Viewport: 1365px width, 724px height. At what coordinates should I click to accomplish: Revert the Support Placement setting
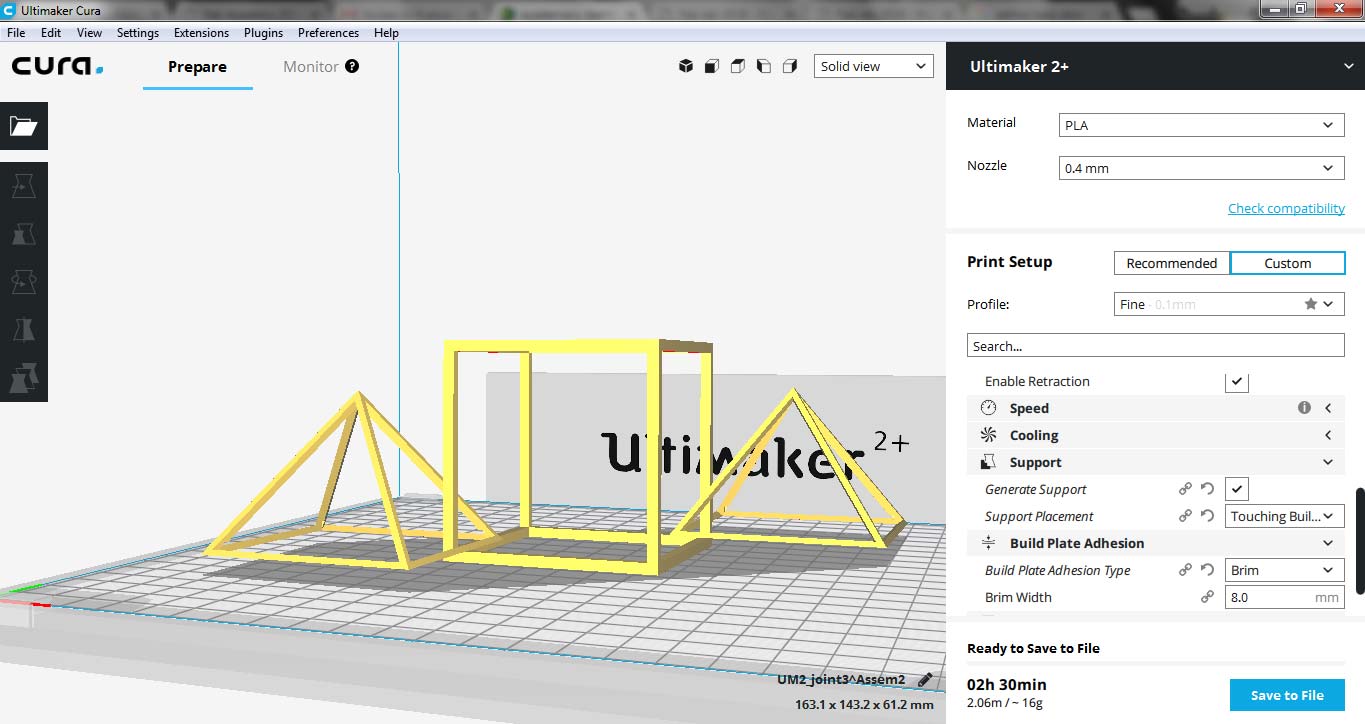[x=1207, y=516]
